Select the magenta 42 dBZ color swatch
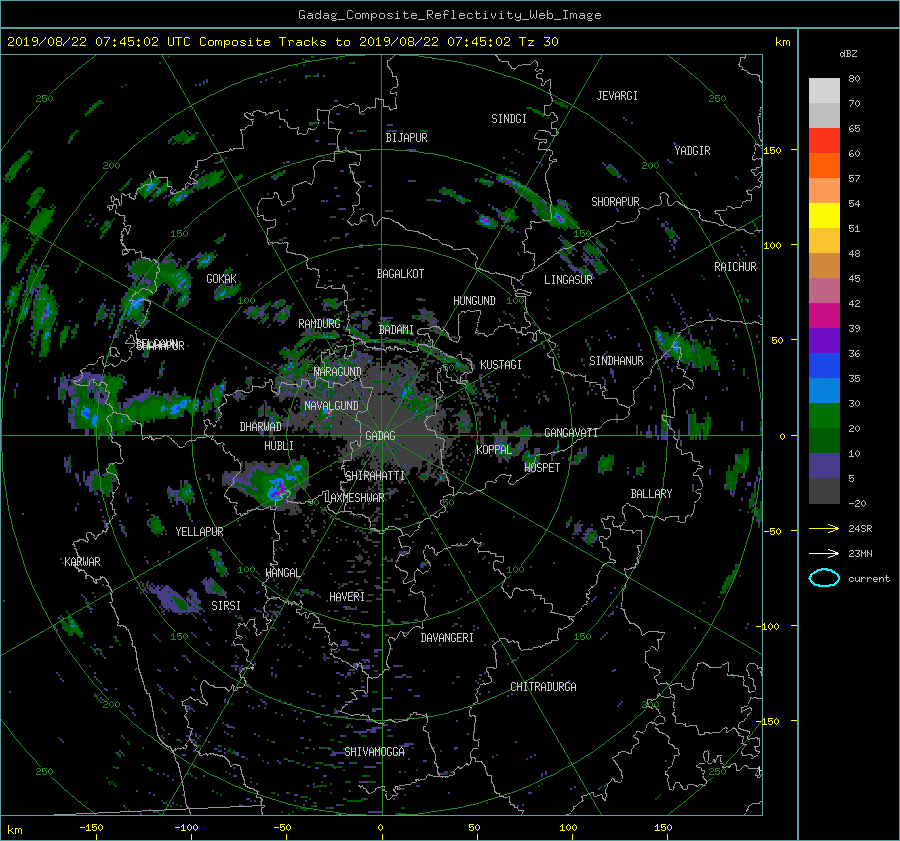 pos(824,316)
